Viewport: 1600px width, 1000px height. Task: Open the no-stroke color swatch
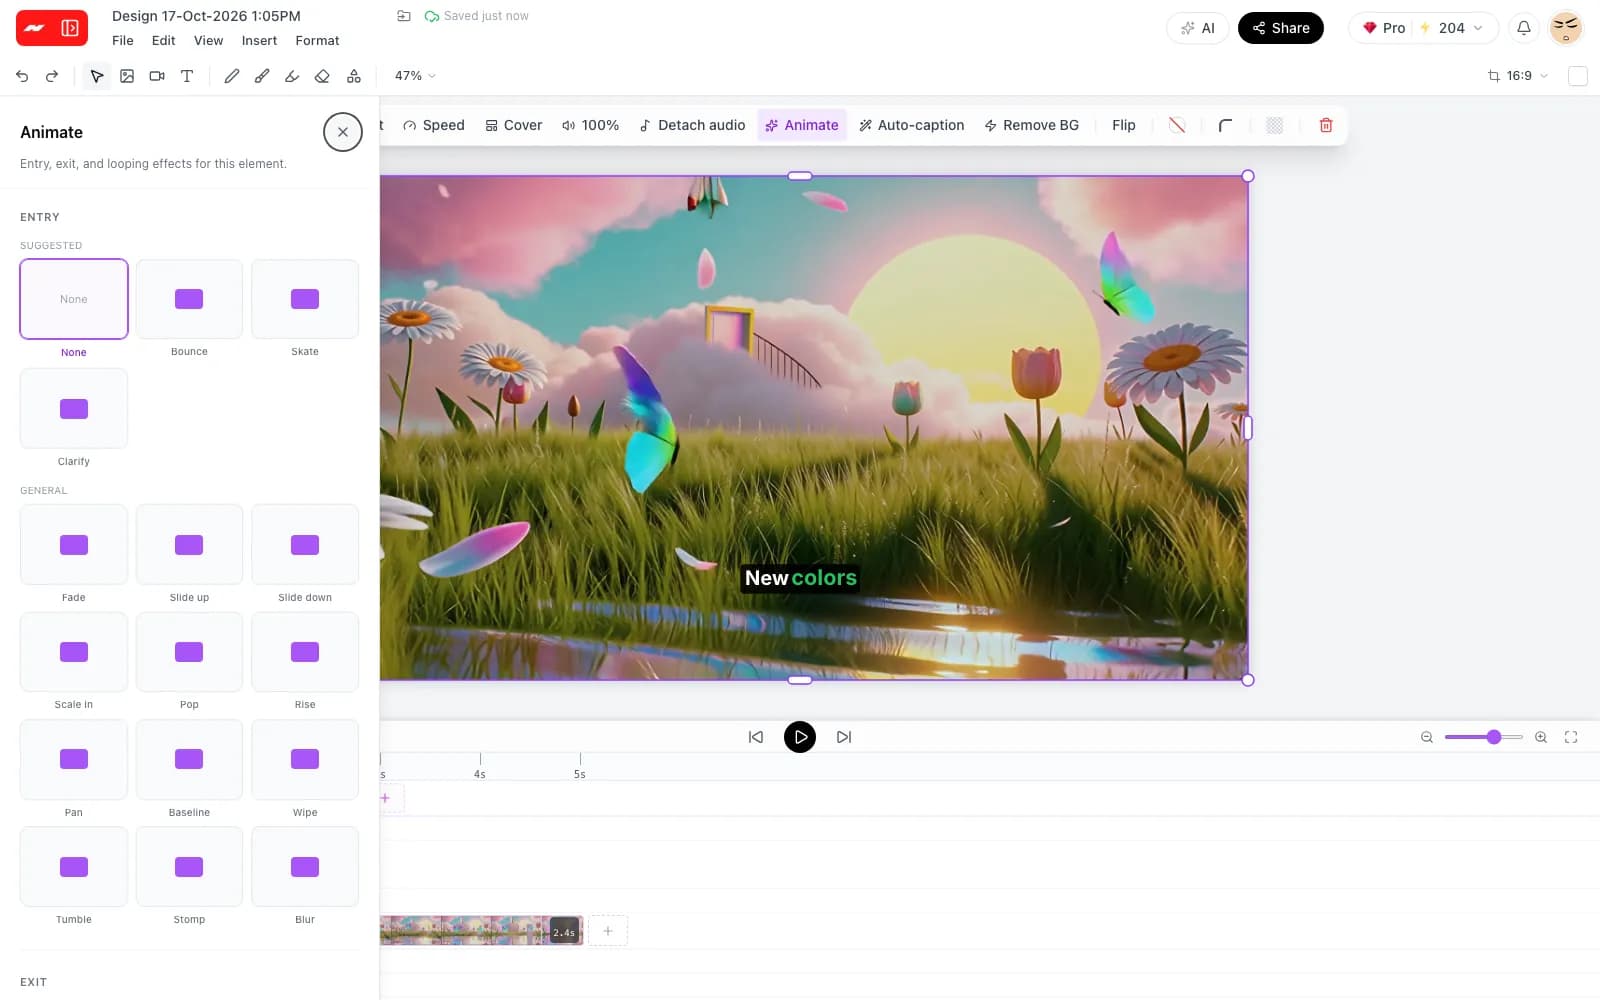click(x=1177, y=125)
